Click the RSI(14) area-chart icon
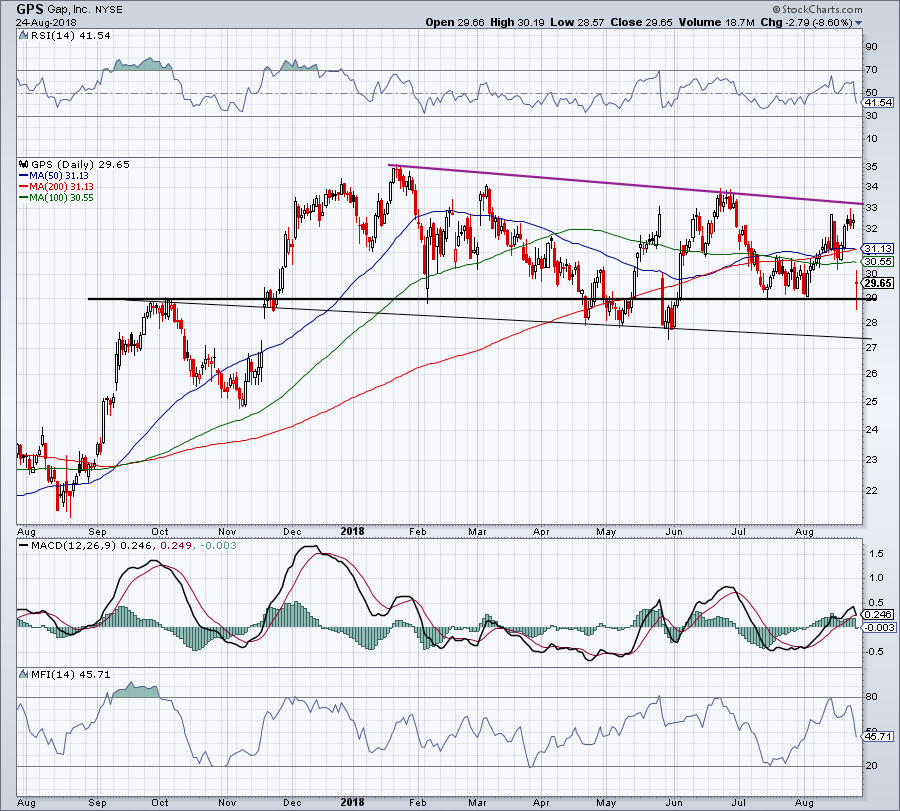Image resolution: width=900 pixels, height=811 pixels. [23, 35]
